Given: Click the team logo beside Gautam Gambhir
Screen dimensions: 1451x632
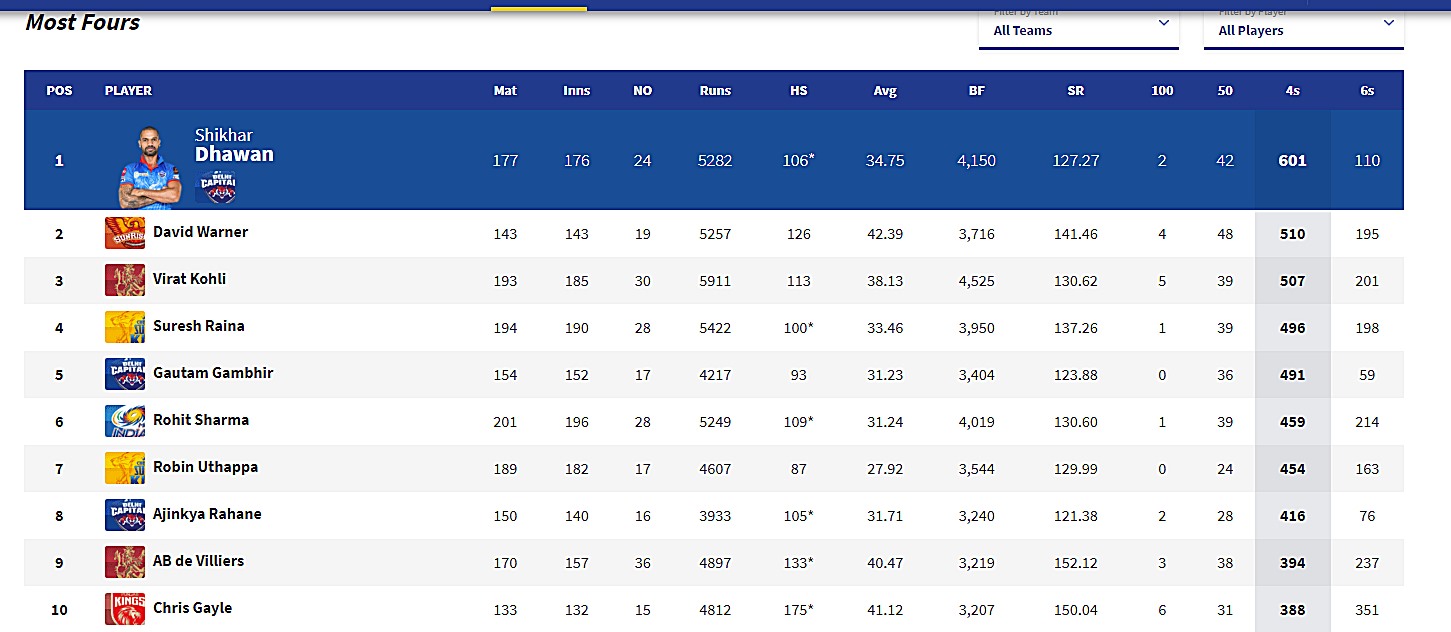Looking at the screenshot, I should coord(125,374).
